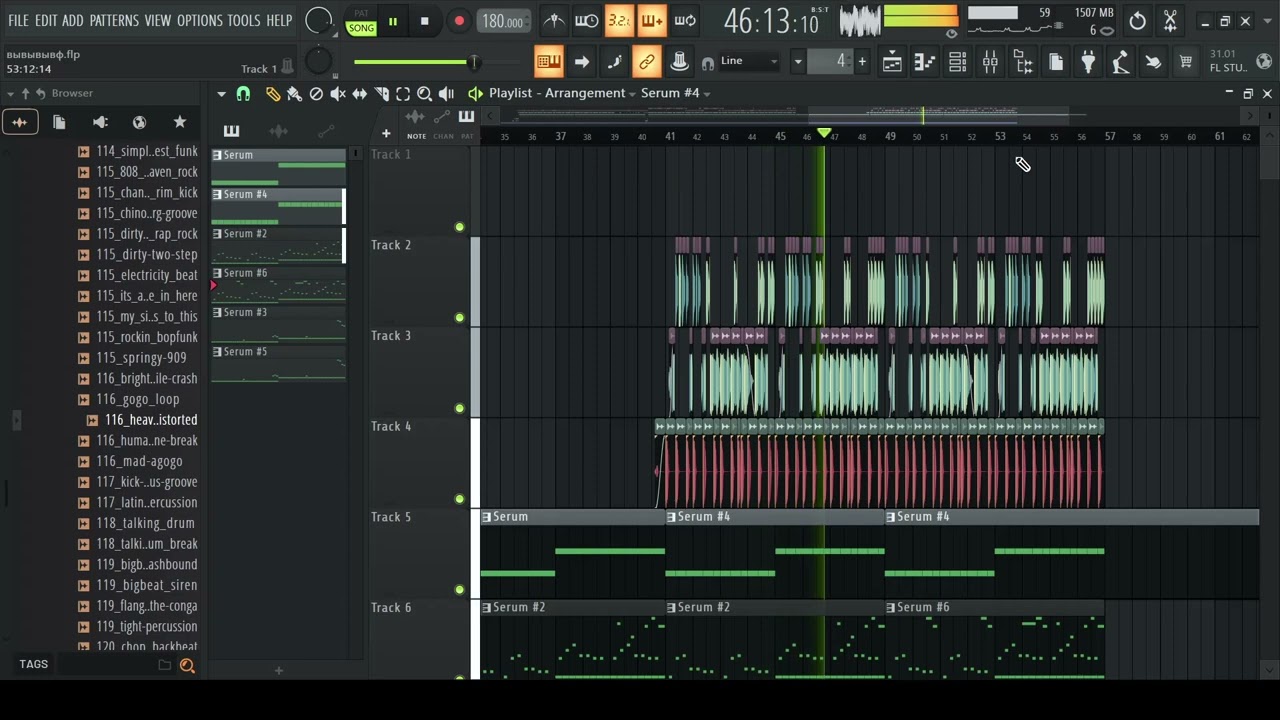
Task: Select the playlist Mute tool
Action: coord(338,94)
